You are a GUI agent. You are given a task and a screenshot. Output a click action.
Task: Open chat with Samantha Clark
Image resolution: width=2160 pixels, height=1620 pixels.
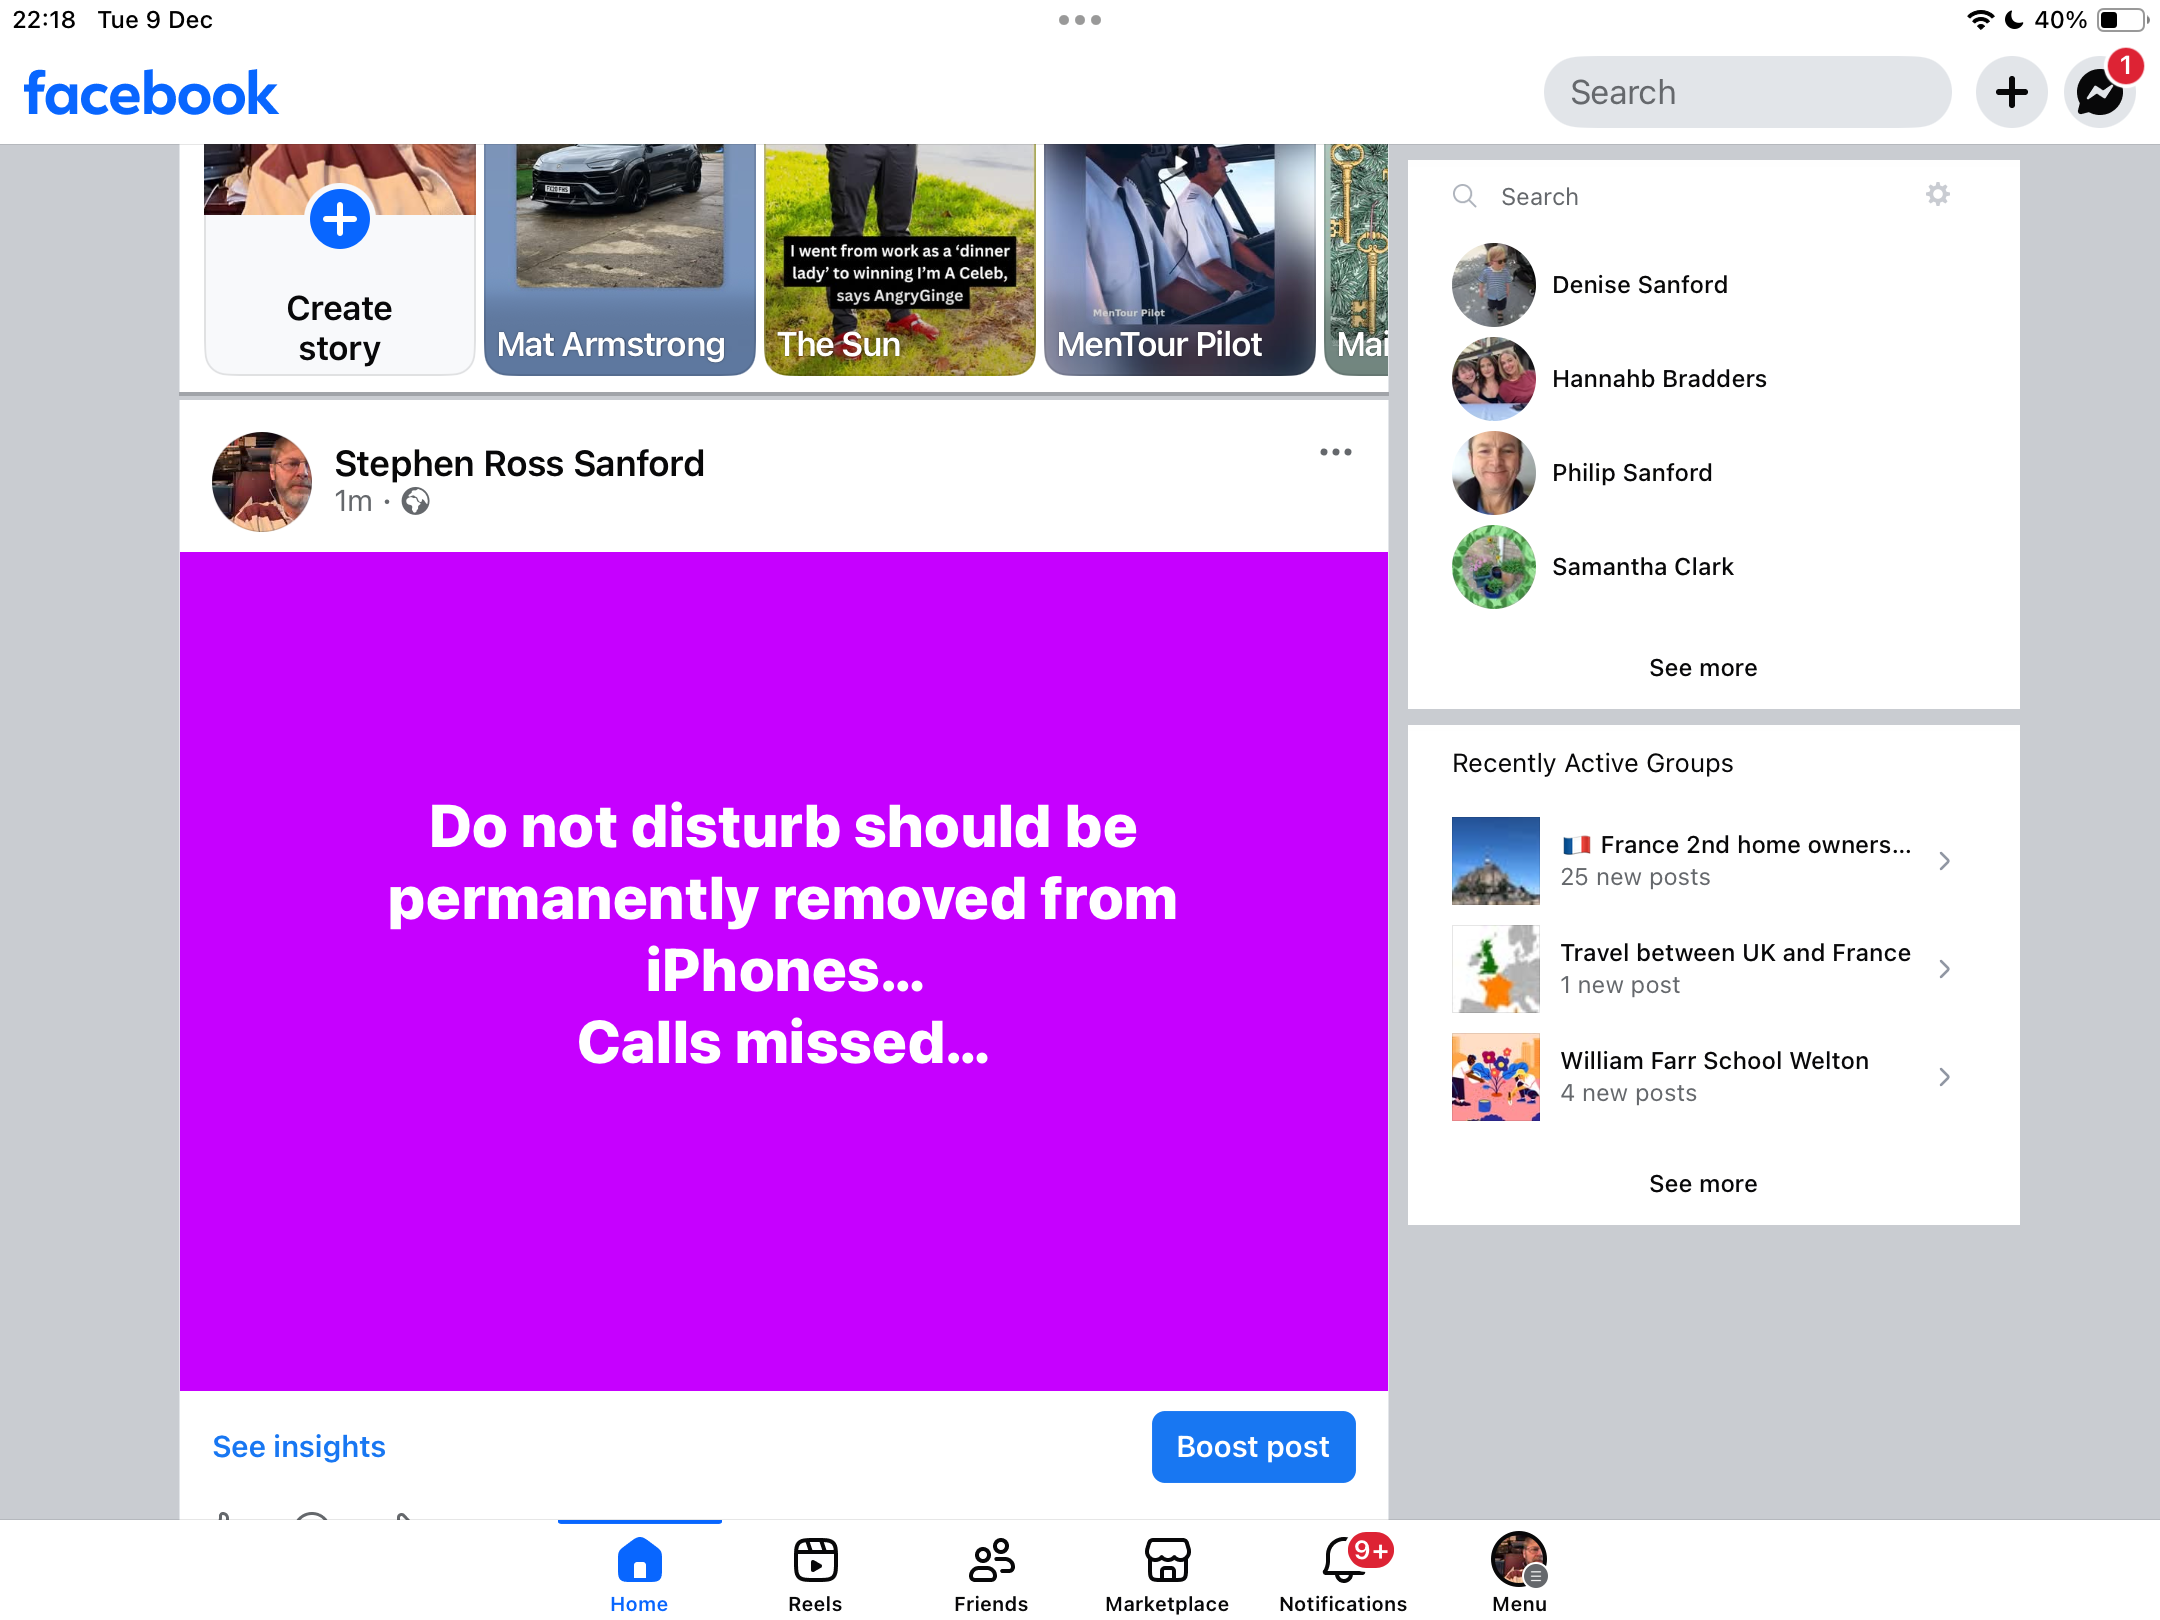tap(1642, 567)
